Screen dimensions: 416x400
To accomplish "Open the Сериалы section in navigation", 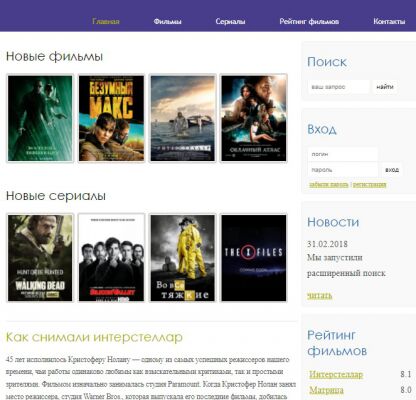I will pyautogui.click(x=230, y=21).
